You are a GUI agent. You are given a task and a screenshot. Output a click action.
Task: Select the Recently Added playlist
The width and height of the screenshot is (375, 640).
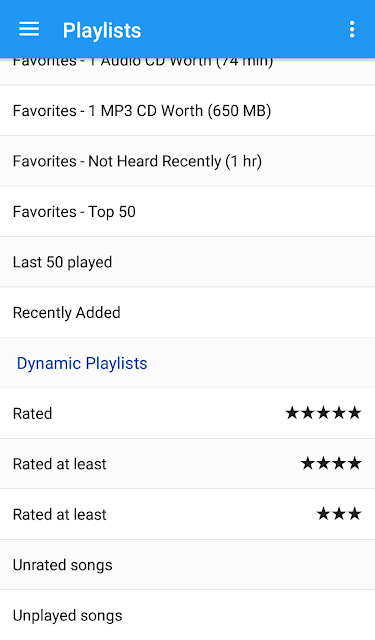click(187, 313)
